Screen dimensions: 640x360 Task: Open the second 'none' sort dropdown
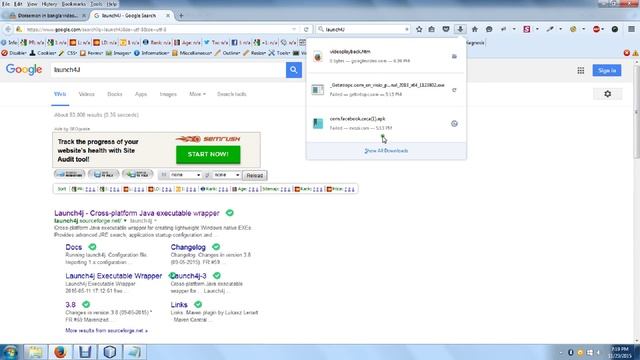[227, 175]
